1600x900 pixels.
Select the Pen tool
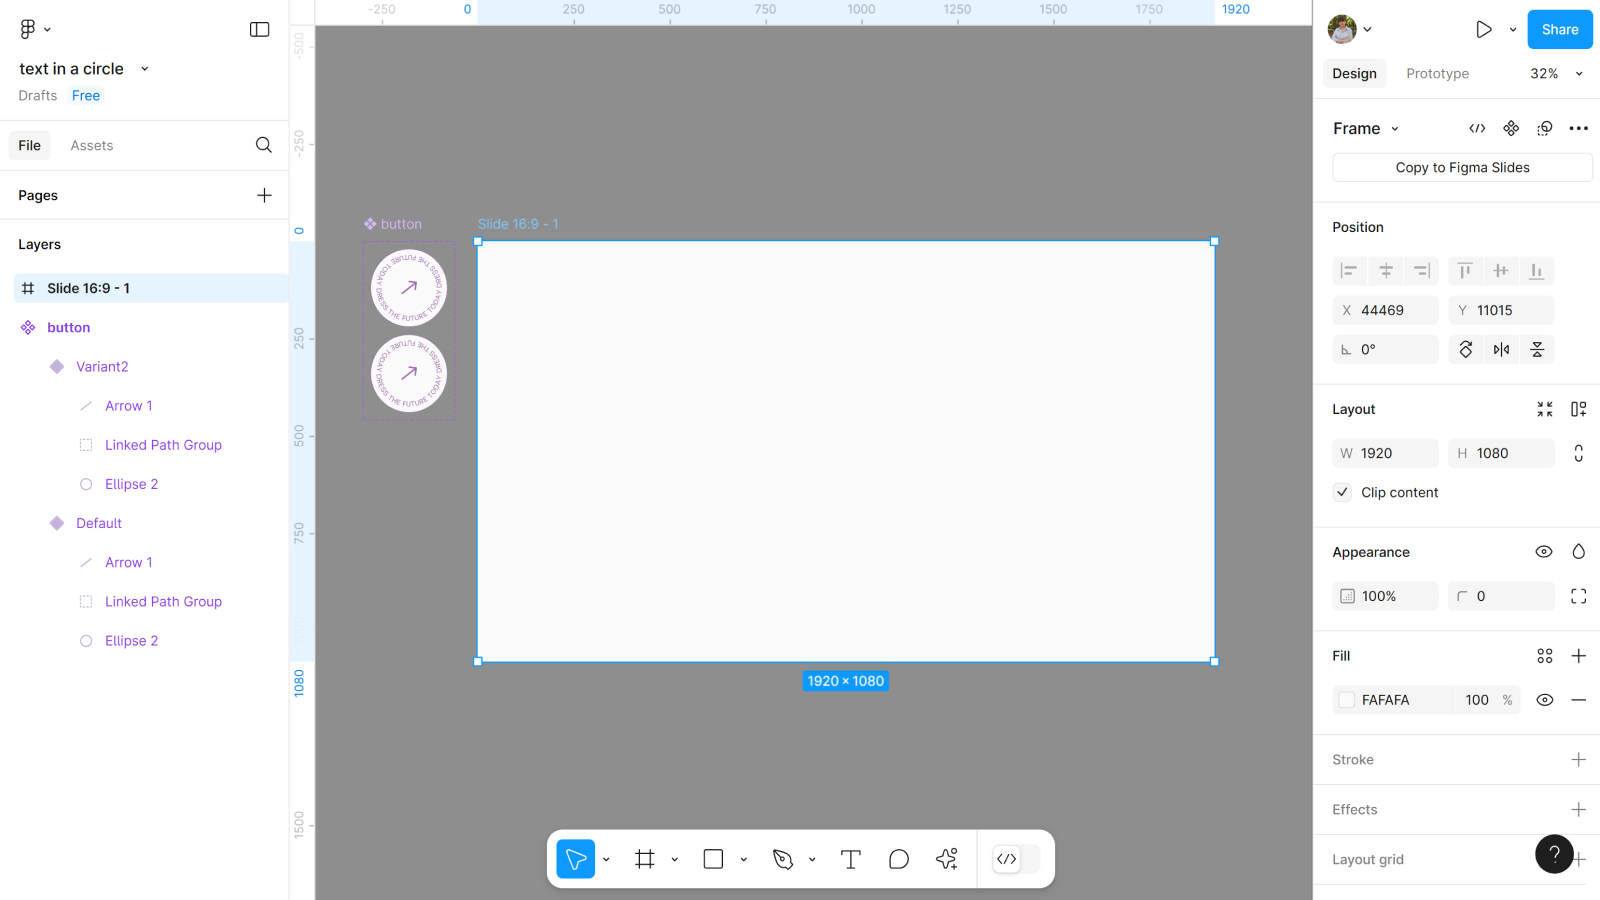pyautogui.click(x=783, y=859)
